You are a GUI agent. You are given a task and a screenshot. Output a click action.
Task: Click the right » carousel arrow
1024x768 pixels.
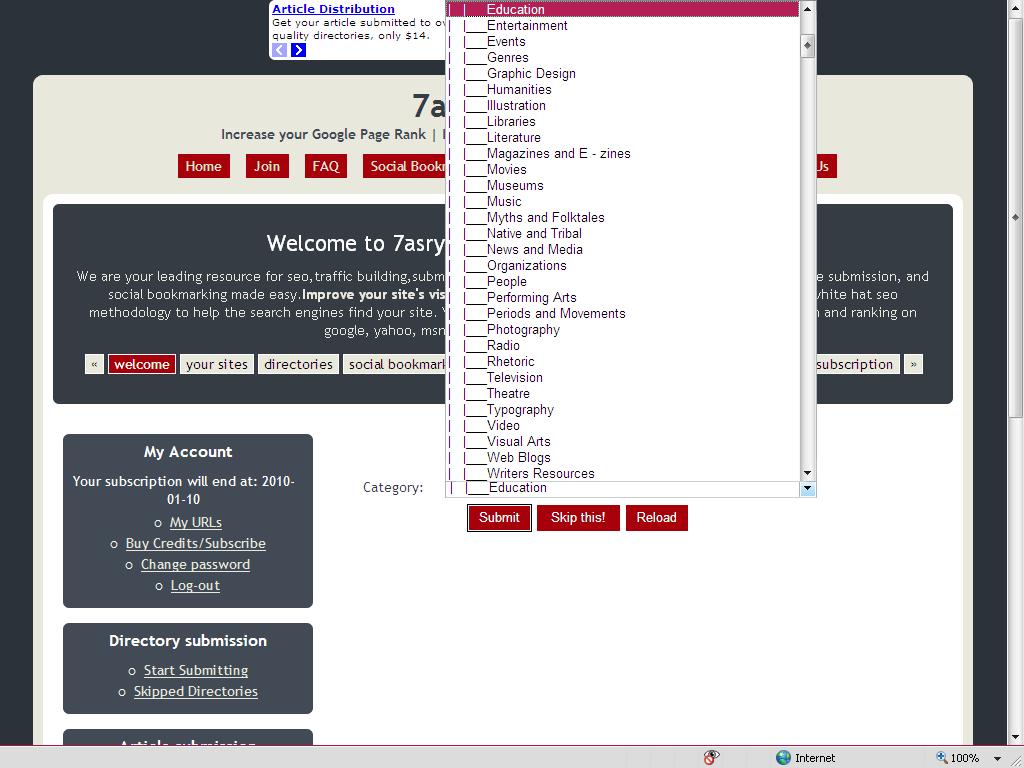pos(913,364)
